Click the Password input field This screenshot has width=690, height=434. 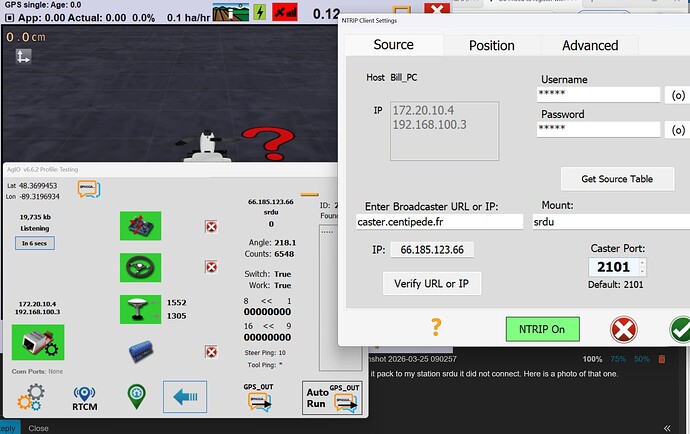(598, 129)
